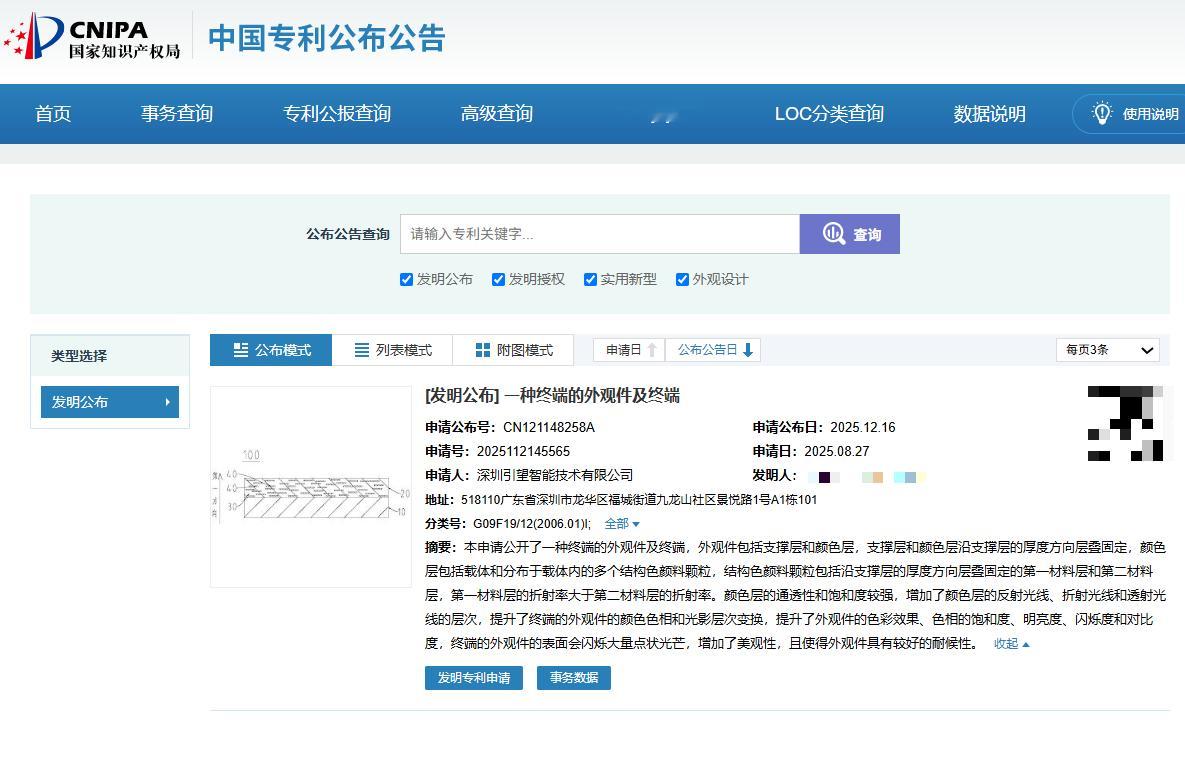Select publication number CN121148258A text
The height and width of the screenshot is (762, 1185).
pyautogui.click(x=549, y=427)
